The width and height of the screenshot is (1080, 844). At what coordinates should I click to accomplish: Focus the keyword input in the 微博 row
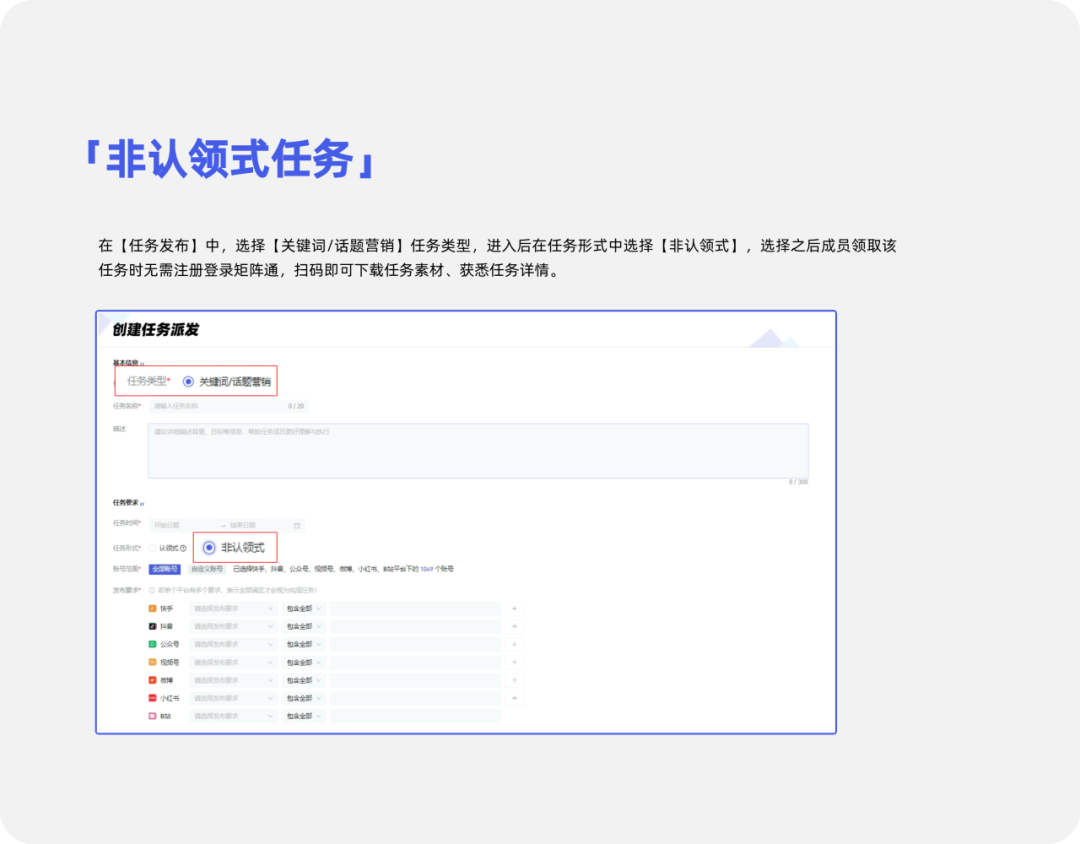point(415,681)
